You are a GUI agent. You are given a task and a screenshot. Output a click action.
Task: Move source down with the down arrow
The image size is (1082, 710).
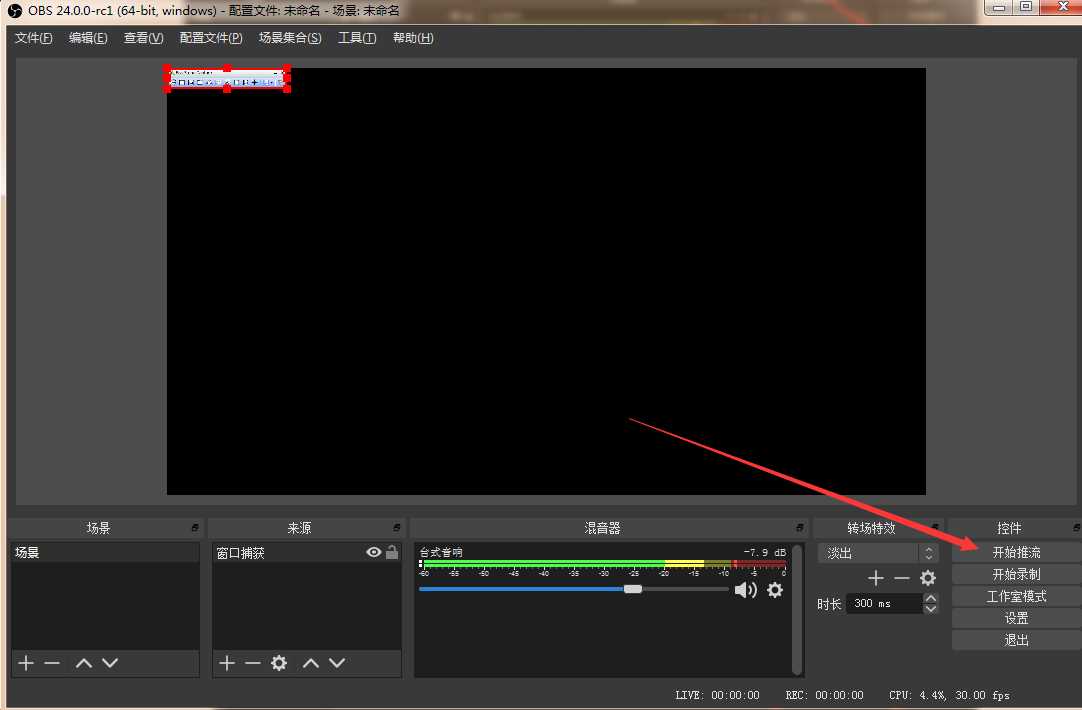pos(337,663)
